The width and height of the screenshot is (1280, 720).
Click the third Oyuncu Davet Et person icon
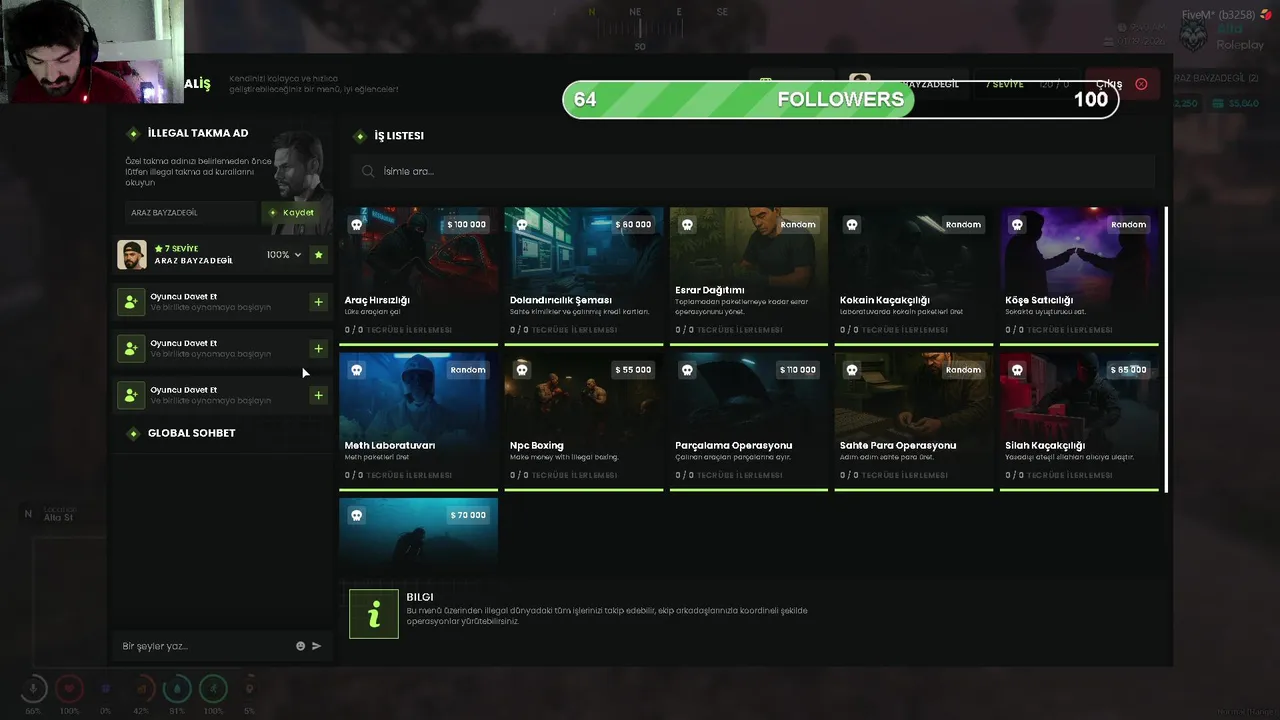pos(131,395)
